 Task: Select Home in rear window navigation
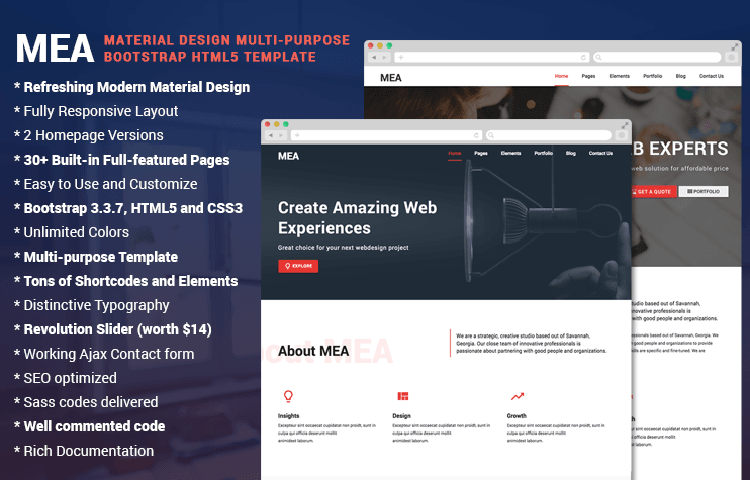(562, 76)
